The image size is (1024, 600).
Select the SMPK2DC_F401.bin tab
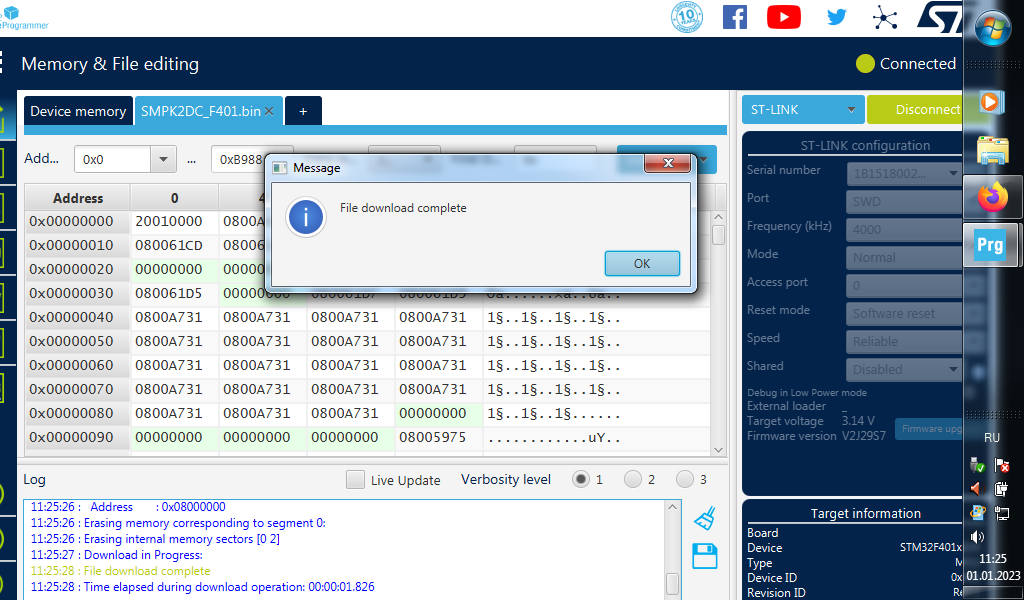[x=200, y=111]
